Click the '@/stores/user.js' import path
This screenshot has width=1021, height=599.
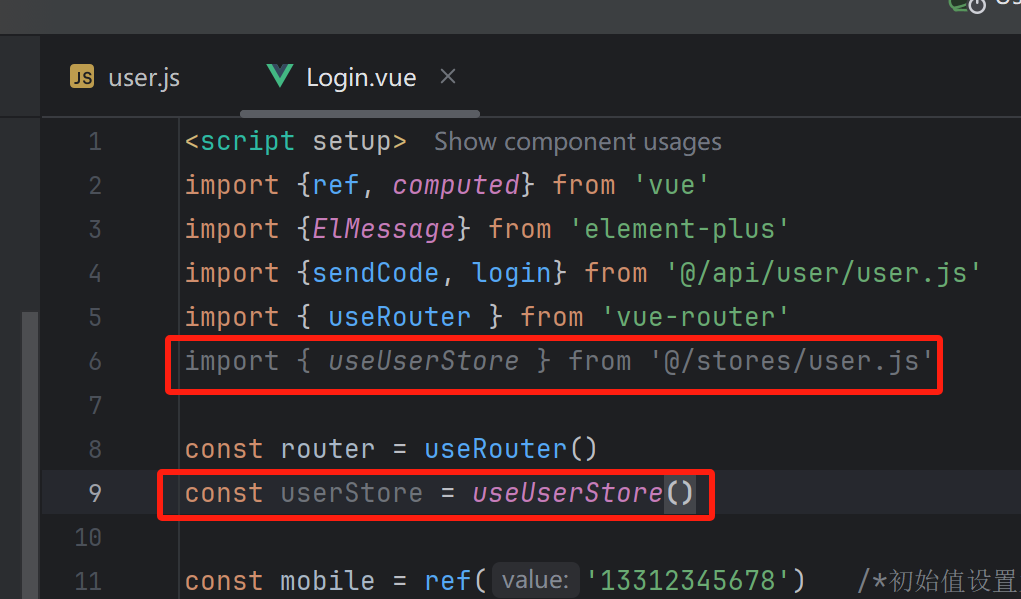point(791,361)
